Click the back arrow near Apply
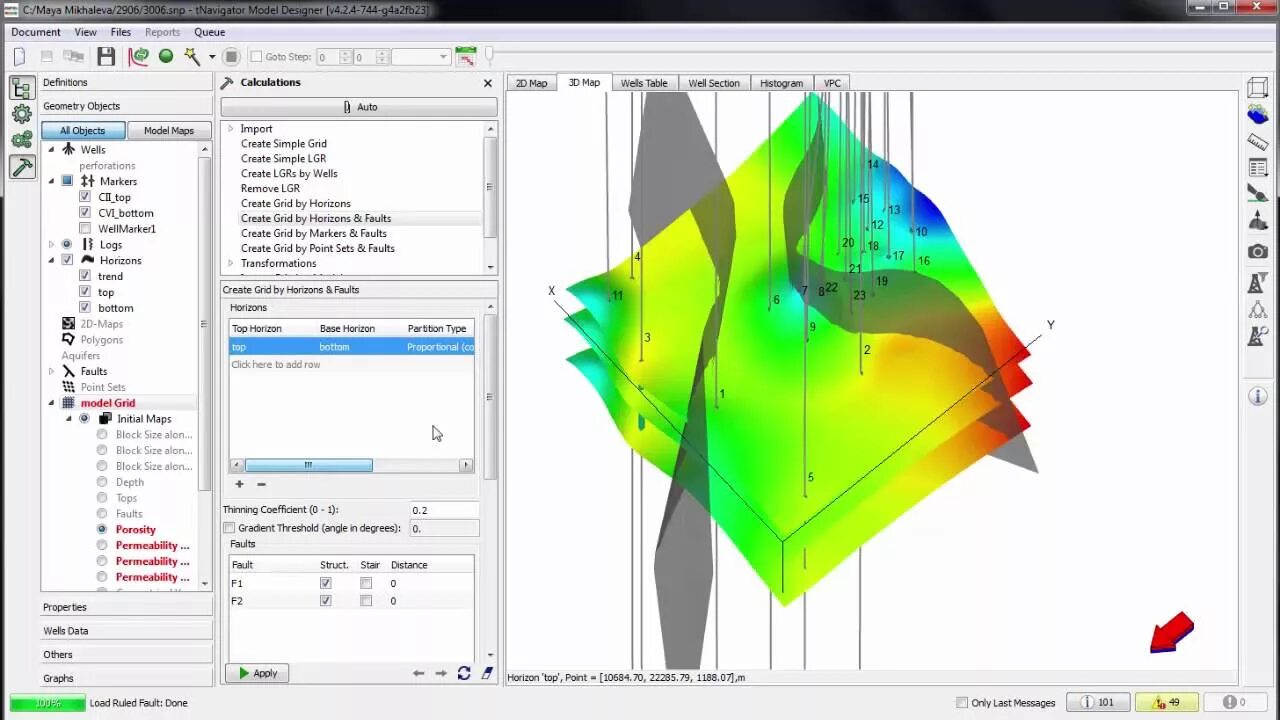 coord(419,673)
